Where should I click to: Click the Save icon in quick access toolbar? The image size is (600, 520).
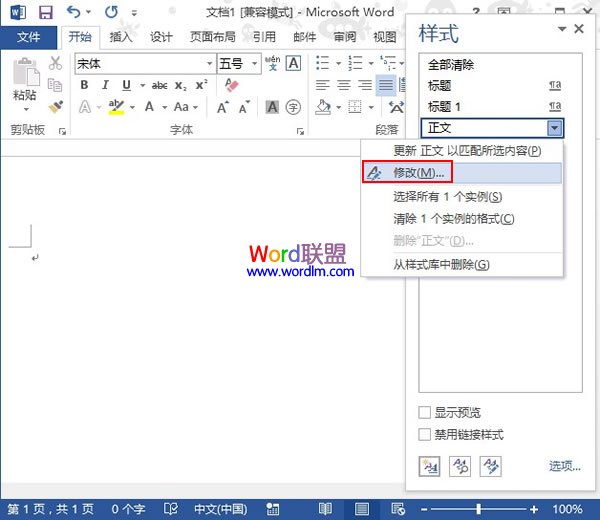[44, 13]
